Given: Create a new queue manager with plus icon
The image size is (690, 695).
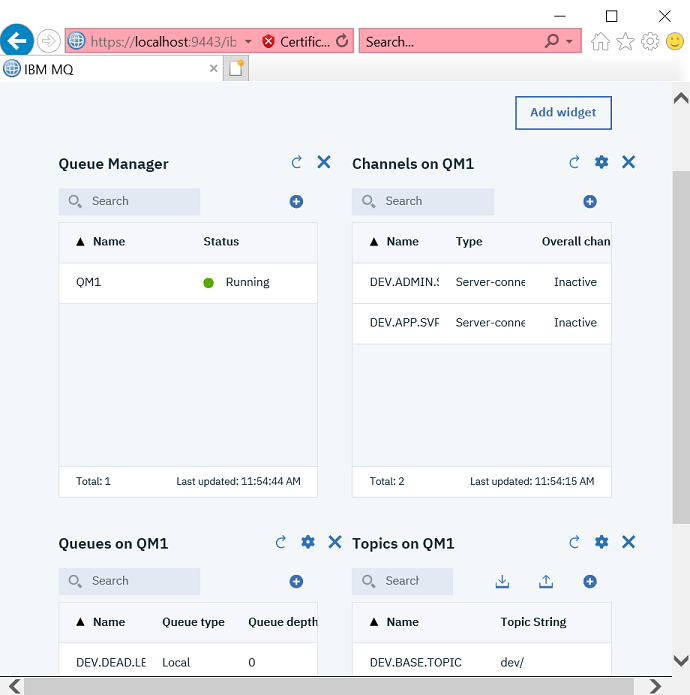Looking at the screenshot, I should tap(296, 202).
